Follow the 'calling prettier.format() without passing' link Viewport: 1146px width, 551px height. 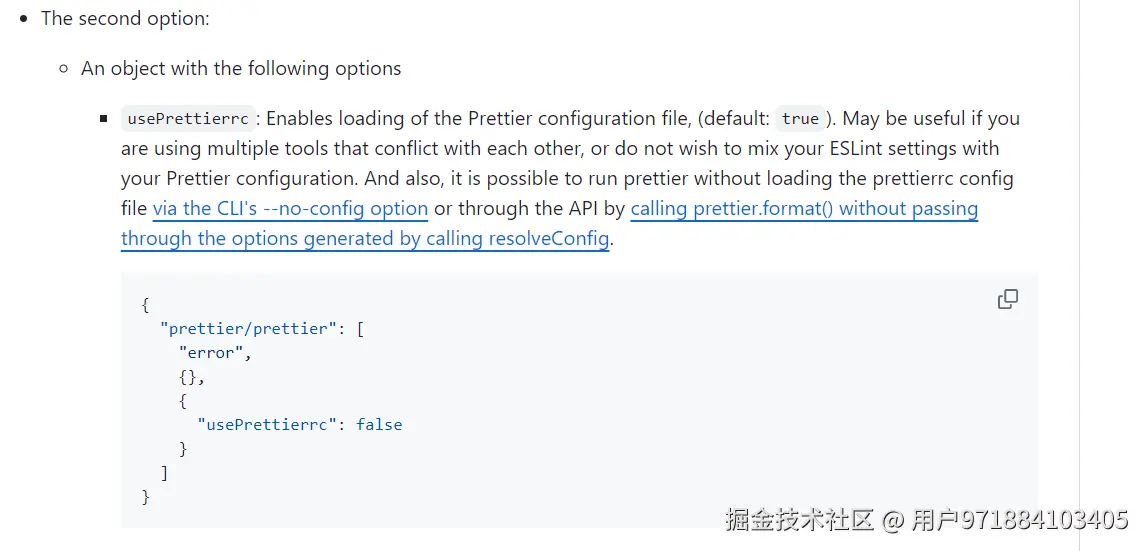(x=804, y=209)
